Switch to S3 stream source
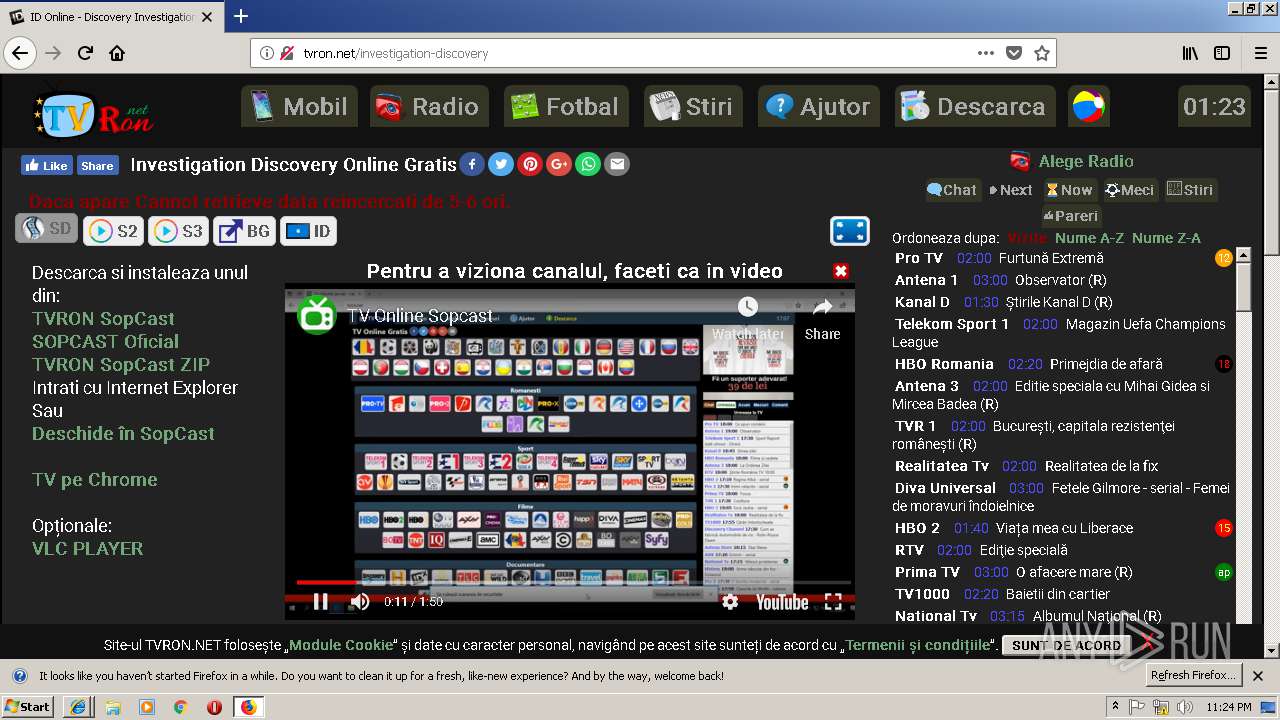 178,231
